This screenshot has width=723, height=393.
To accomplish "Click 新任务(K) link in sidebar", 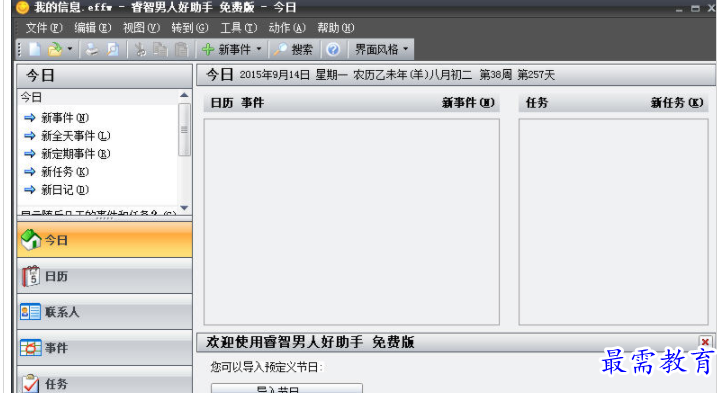I will [65, 172].
